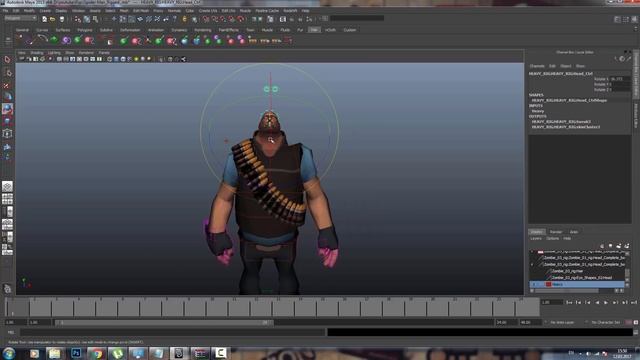Select the arrow Select tool in toolbox
The height and width of the screenshot is (360, 640).
7,60
